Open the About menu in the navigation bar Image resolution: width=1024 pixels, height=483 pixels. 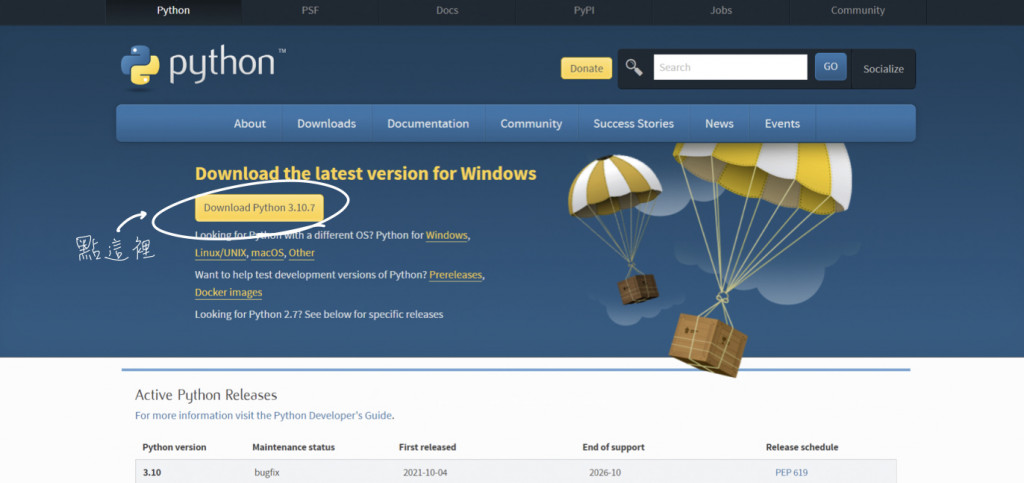point(249,123)
